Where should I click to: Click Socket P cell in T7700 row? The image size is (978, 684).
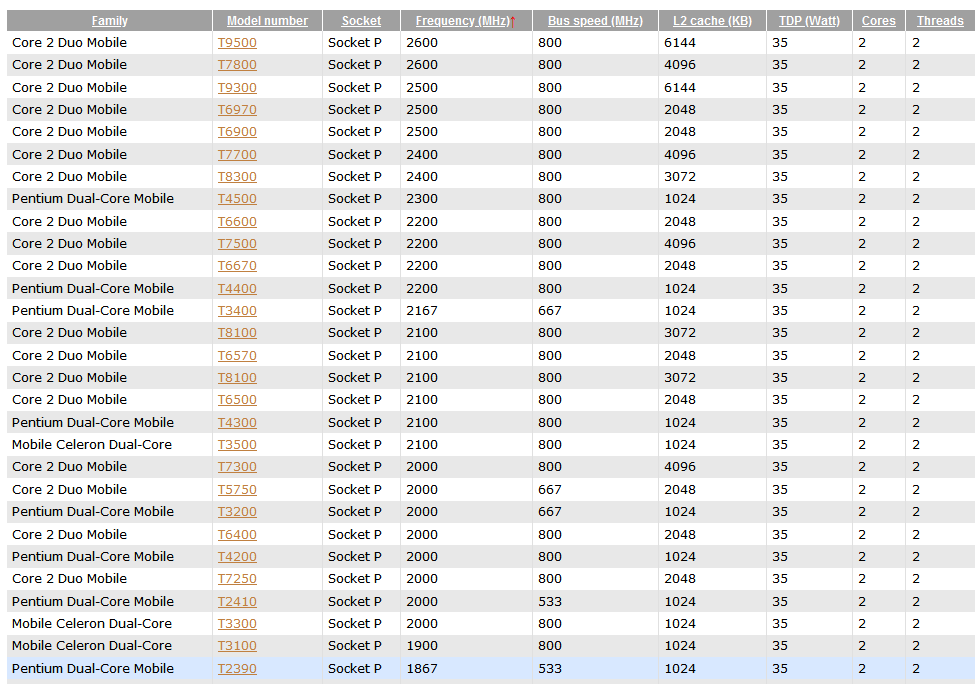coord(355,154)
